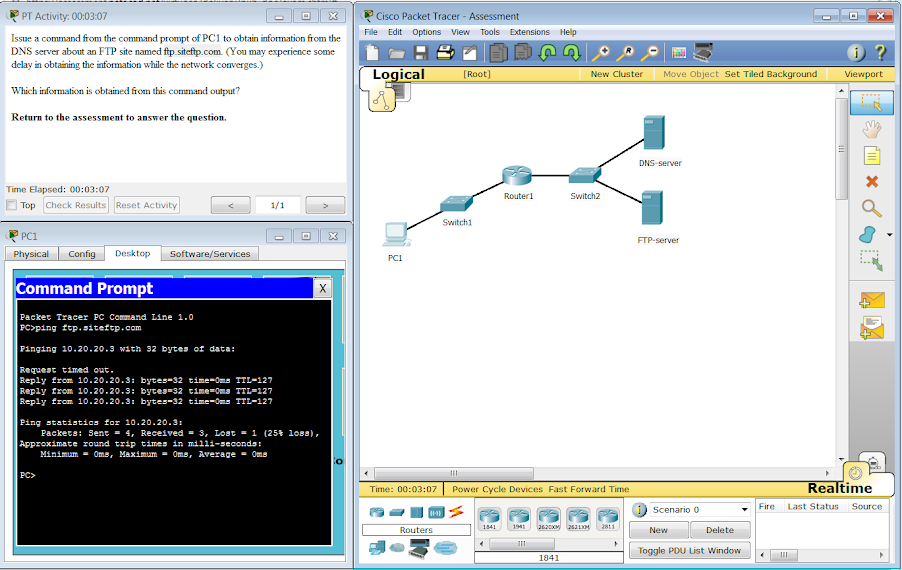This screenshot has height=570, width=902.
Task: Choose the Resize Shape tool
Action: pyautogui.click(x=872, y=261)
